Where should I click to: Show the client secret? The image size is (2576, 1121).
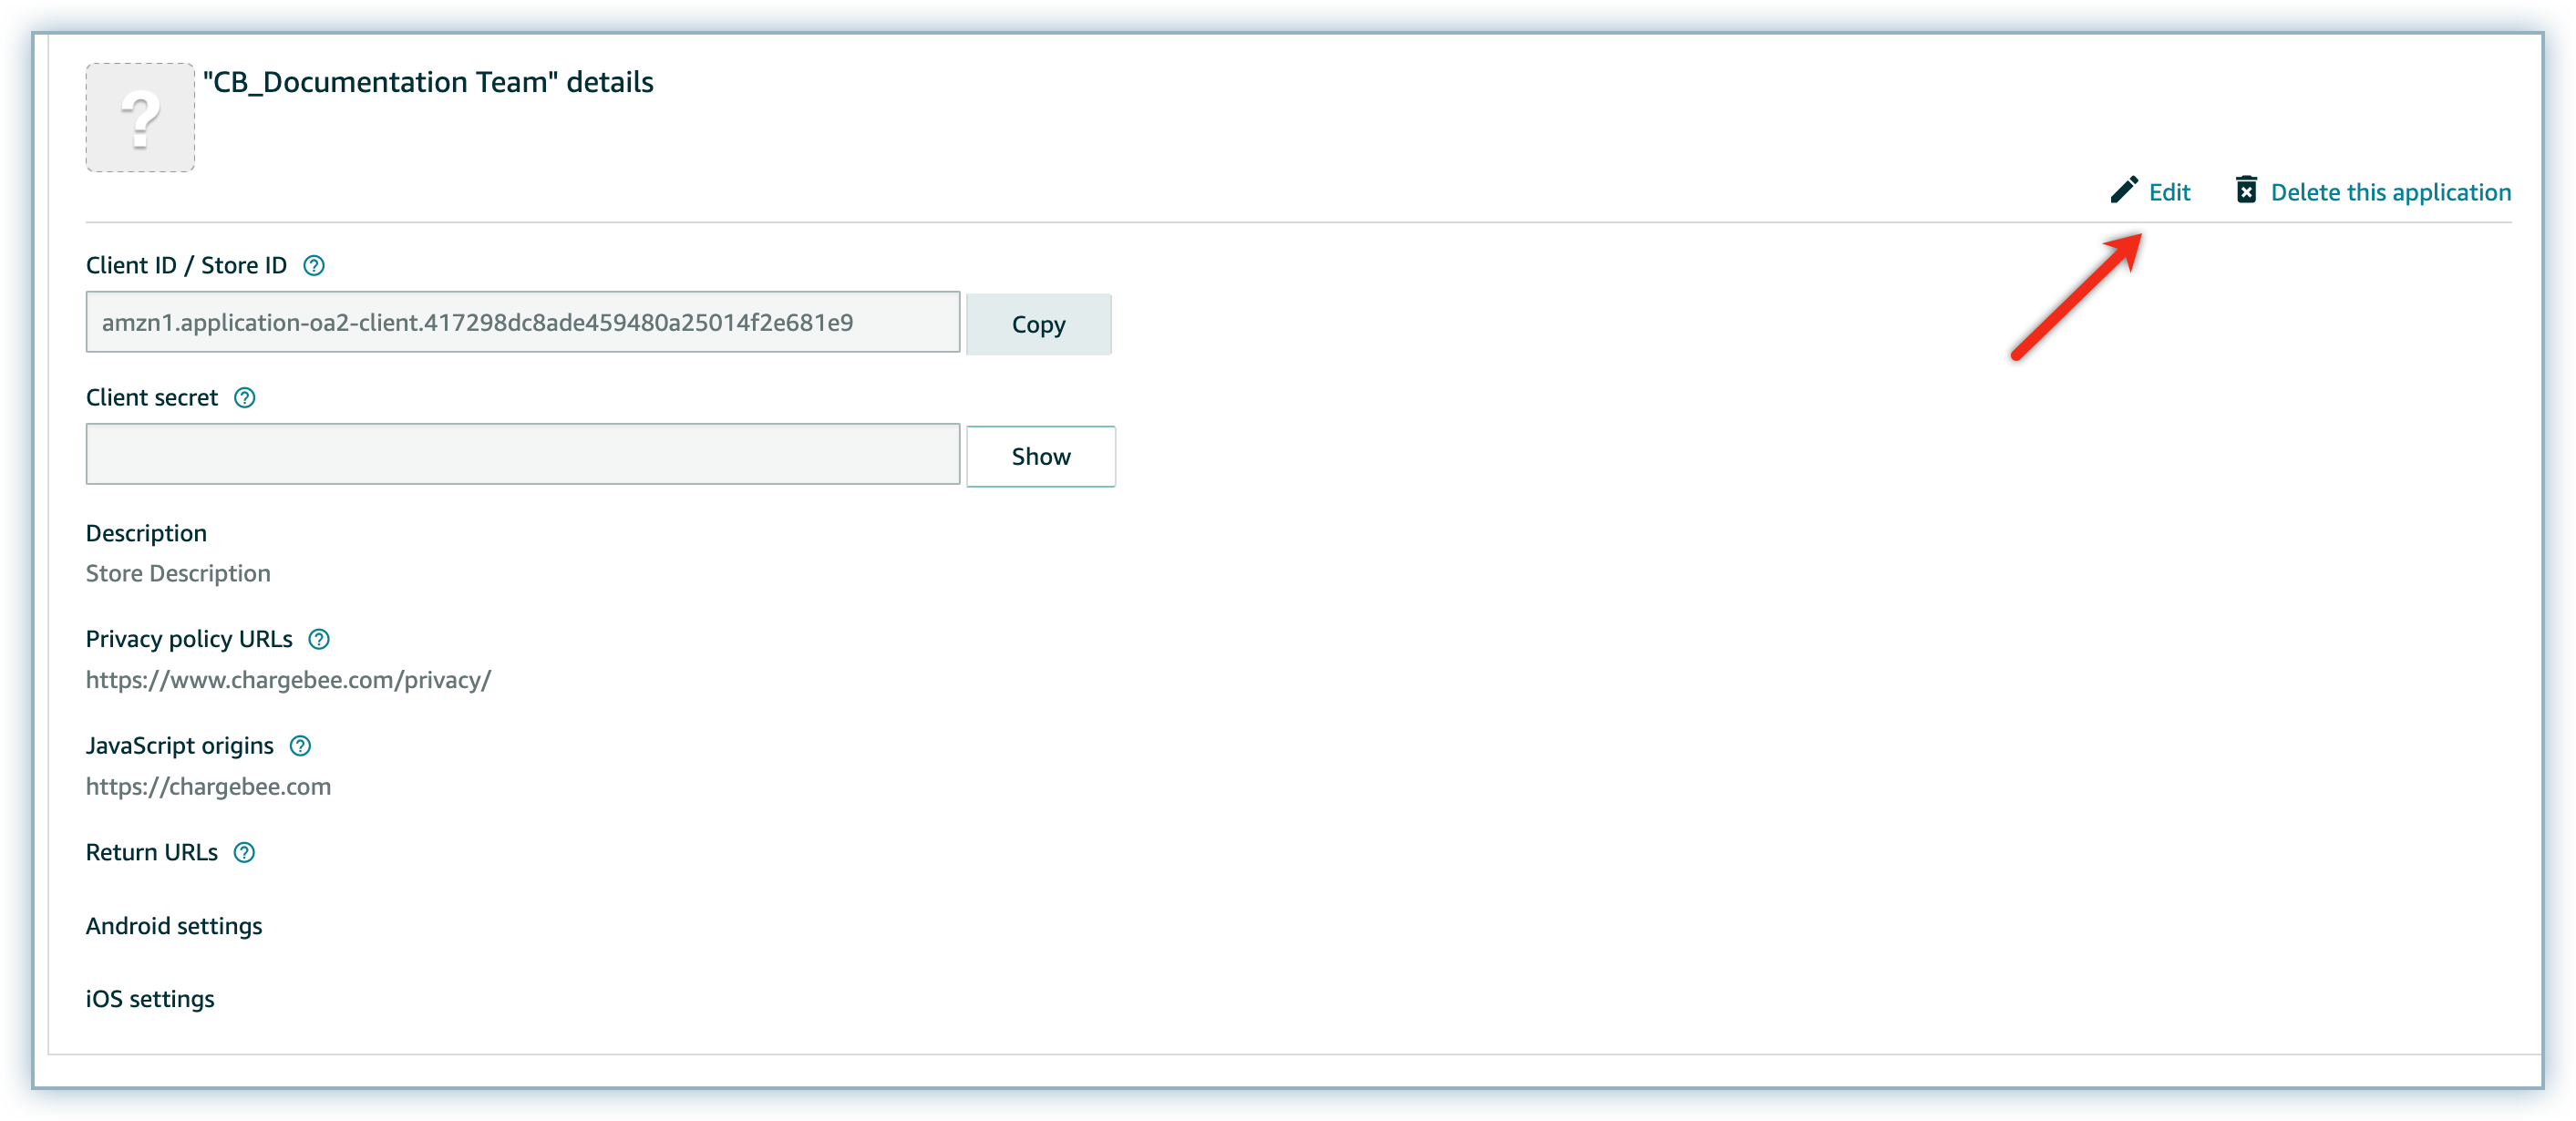pyautogui.click(x=1040, y=457)
